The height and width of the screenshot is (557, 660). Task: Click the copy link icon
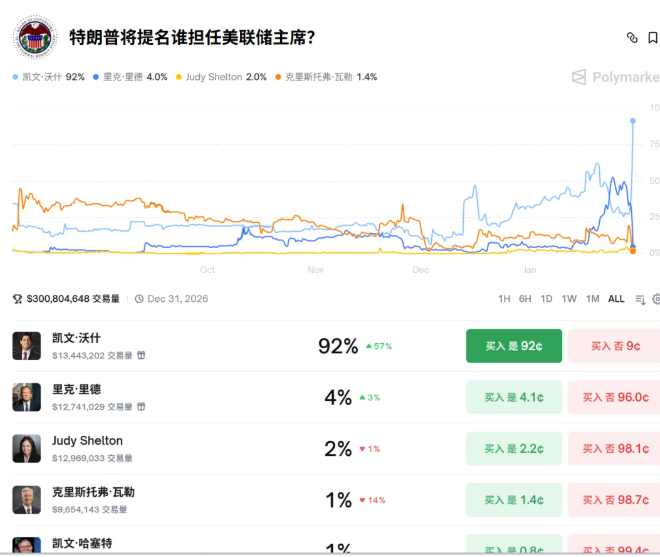pyautogui.click(x=631, y=38)
